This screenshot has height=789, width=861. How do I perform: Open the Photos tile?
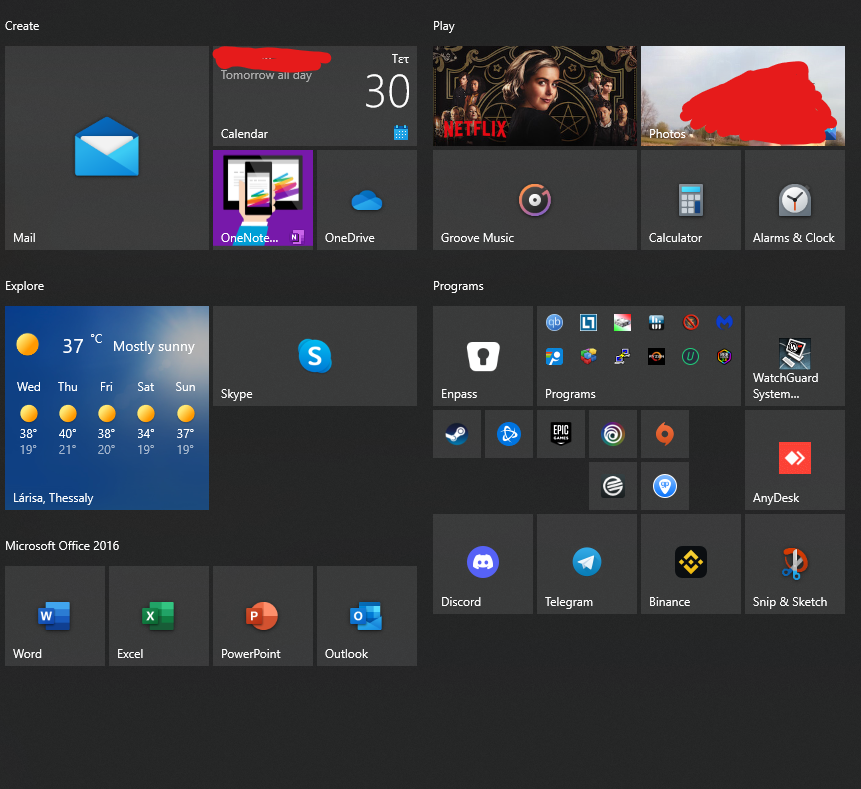coord(742,96)
